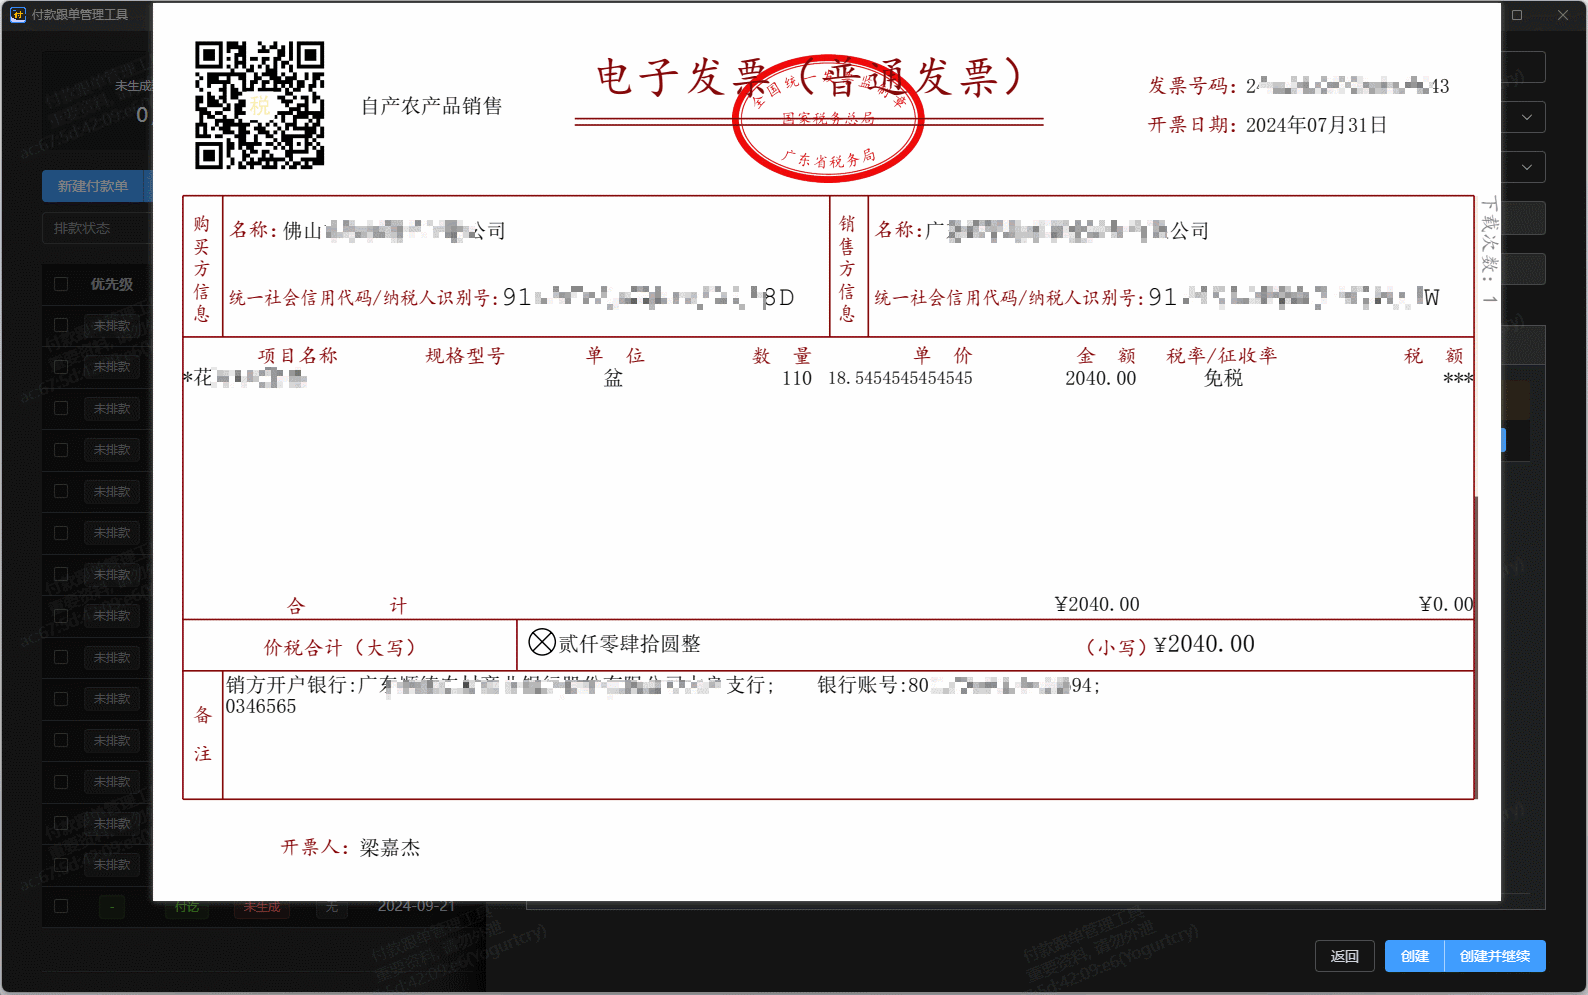
Task: Click the amount 2040.00 in the item row
Action: (x=1101, y=378)
